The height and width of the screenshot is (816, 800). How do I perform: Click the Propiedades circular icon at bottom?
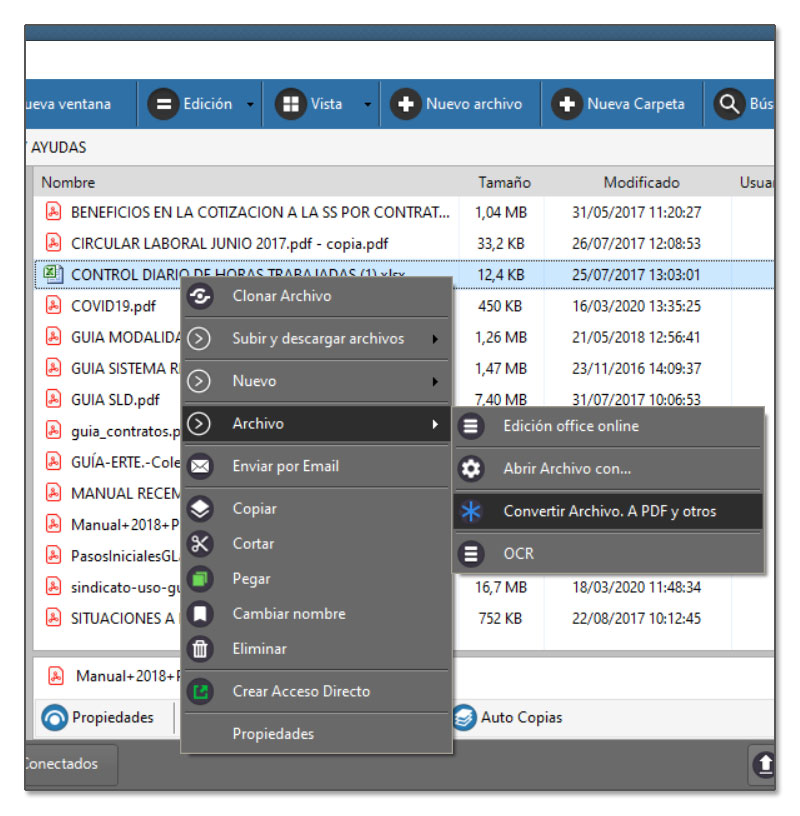pos(55,718)
